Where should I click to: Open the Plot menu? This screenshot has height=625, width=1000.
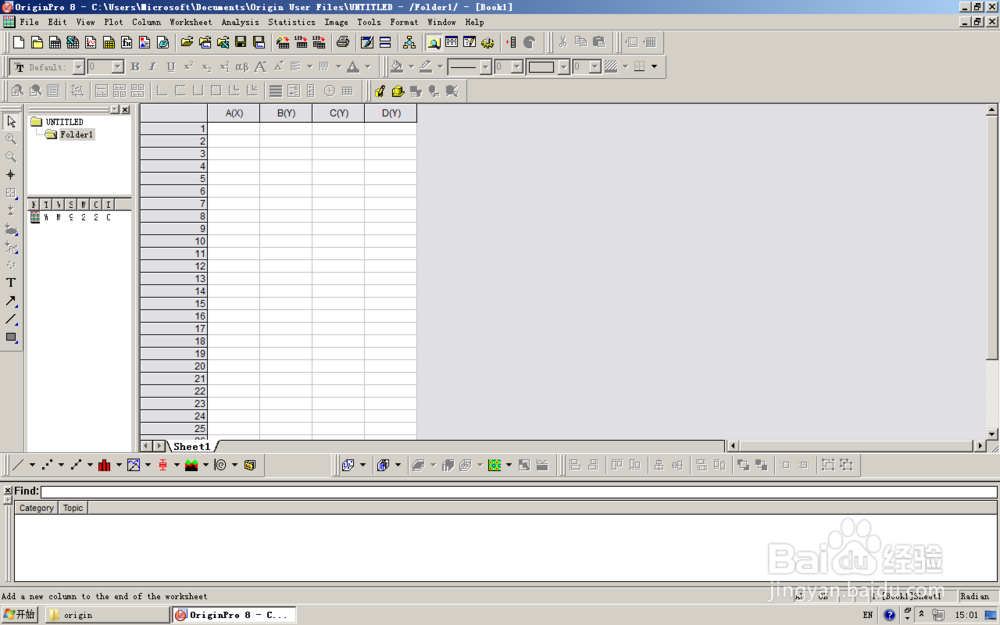(x=114, y=22)
